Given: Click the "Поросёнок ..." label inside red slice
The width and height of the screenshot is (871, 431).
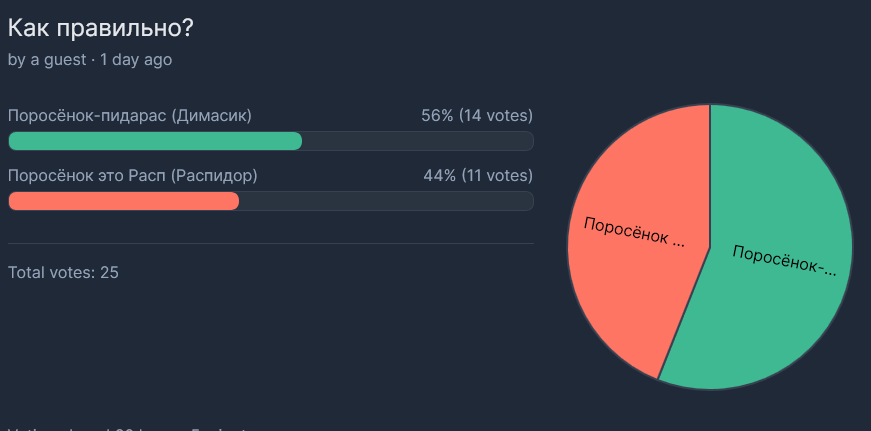Looking at the screenshot, I should [634, 232].
